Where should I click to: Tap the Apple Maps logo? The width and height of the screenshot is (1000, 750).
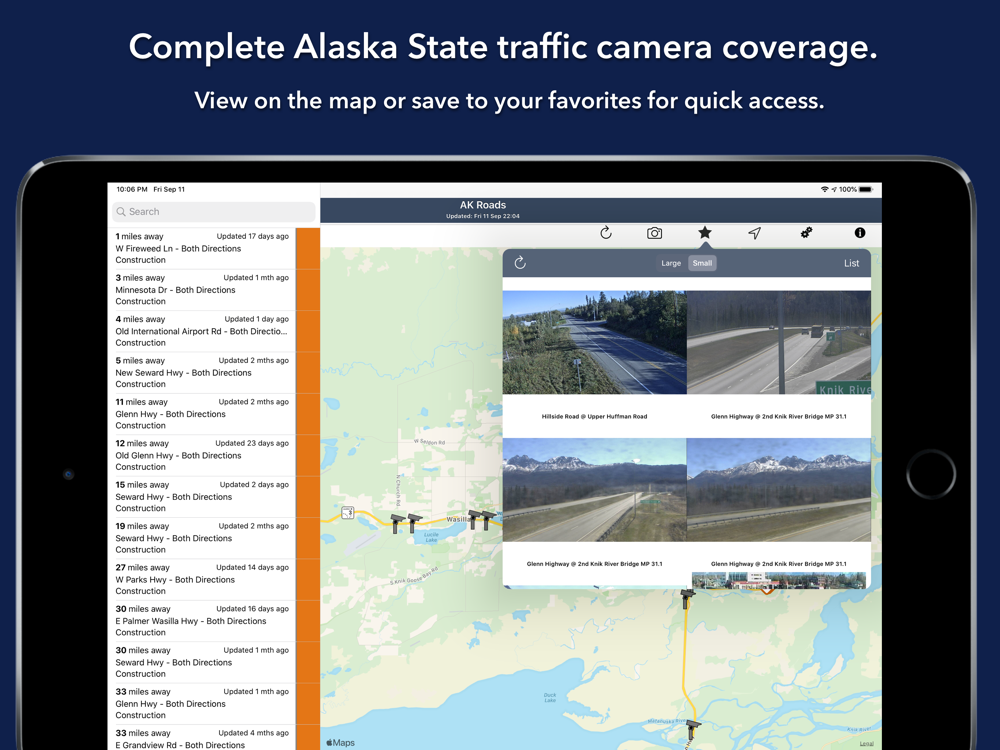point(341,742)
